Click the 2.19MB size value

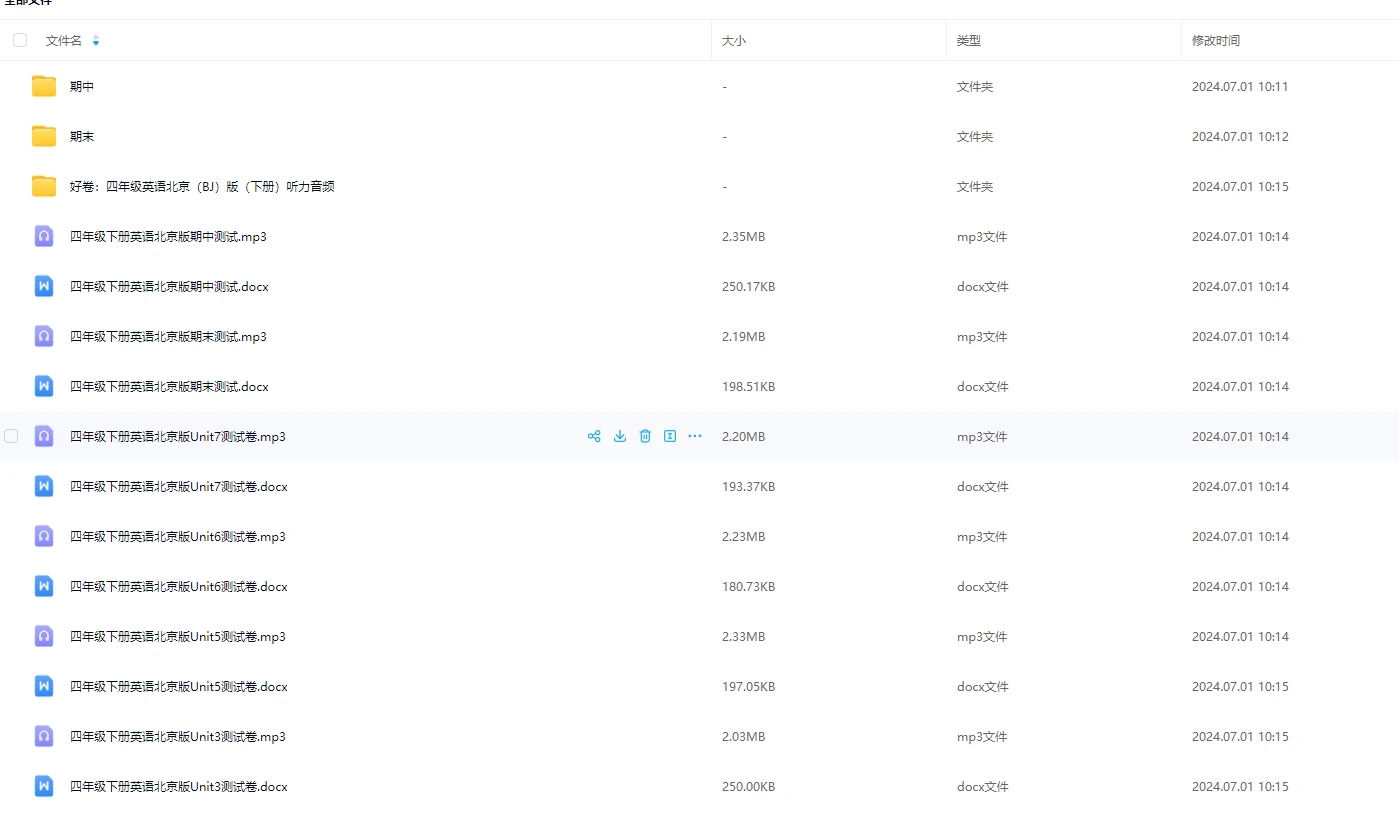[x=743, y=337]
